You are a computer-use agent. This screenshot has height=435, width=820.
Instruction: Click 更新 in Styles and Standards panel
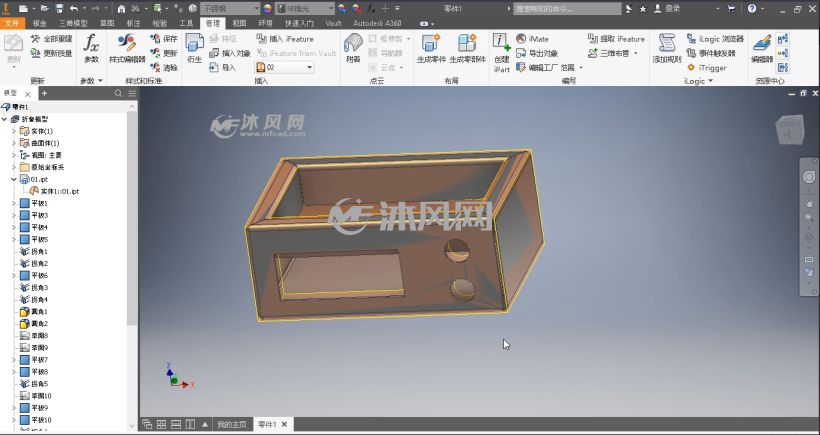tap(164, 53)
